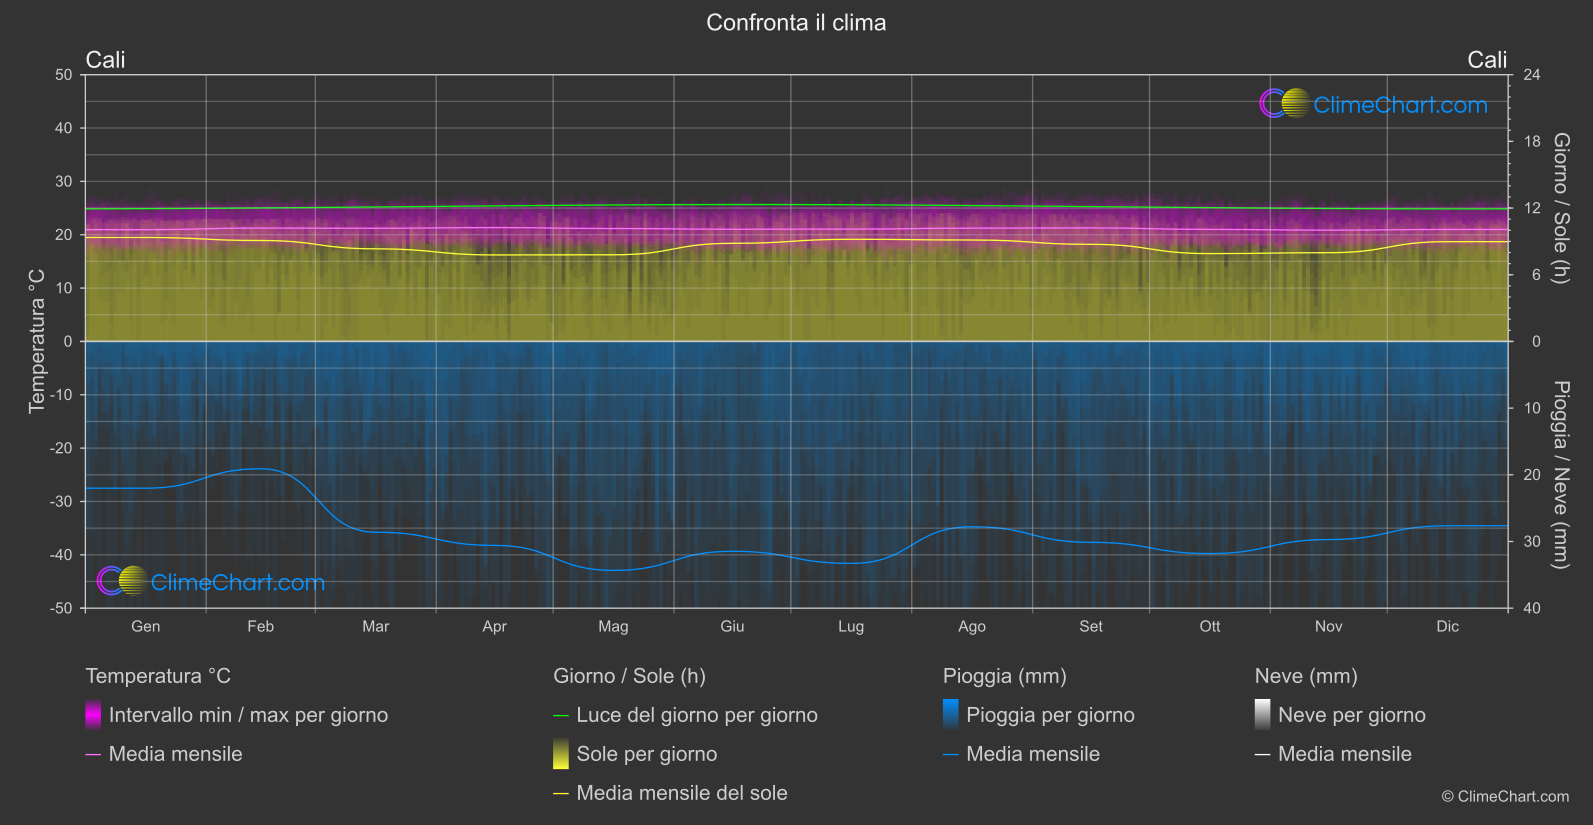Screen dimensions: 1593x825
Task: Click the 'Cali' label at top left
Action: (x=105, y=60)
